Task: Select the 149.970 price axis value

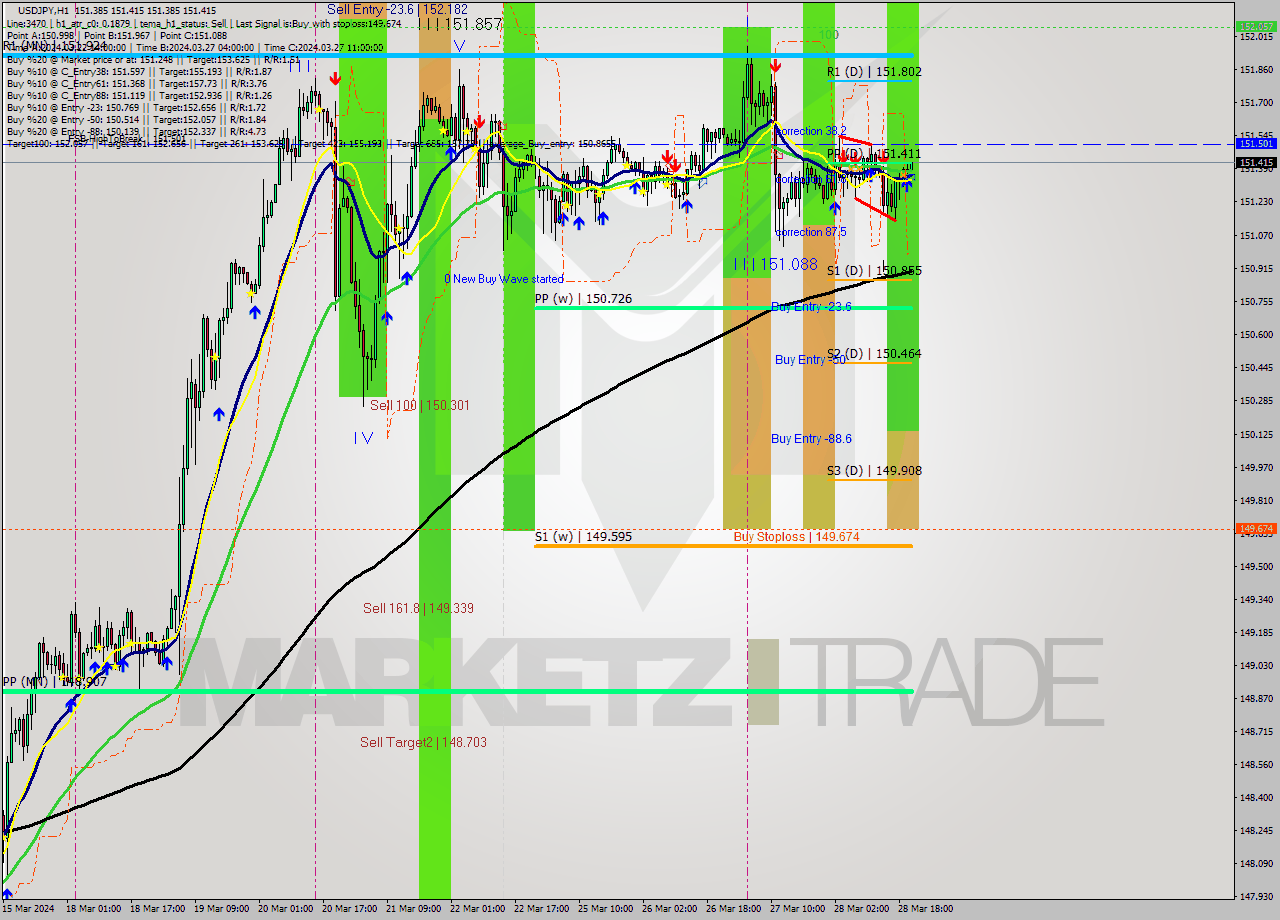Action: [x=1256, y=467]
